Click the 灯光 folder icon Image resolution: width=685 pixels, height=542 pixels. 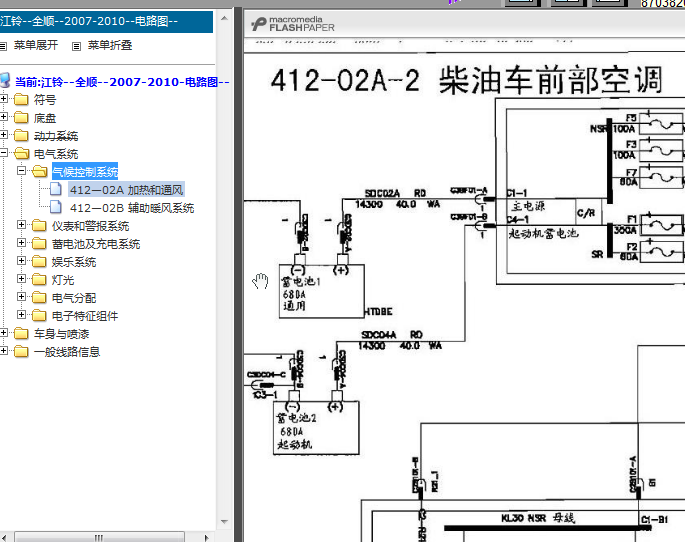point(39,279)
